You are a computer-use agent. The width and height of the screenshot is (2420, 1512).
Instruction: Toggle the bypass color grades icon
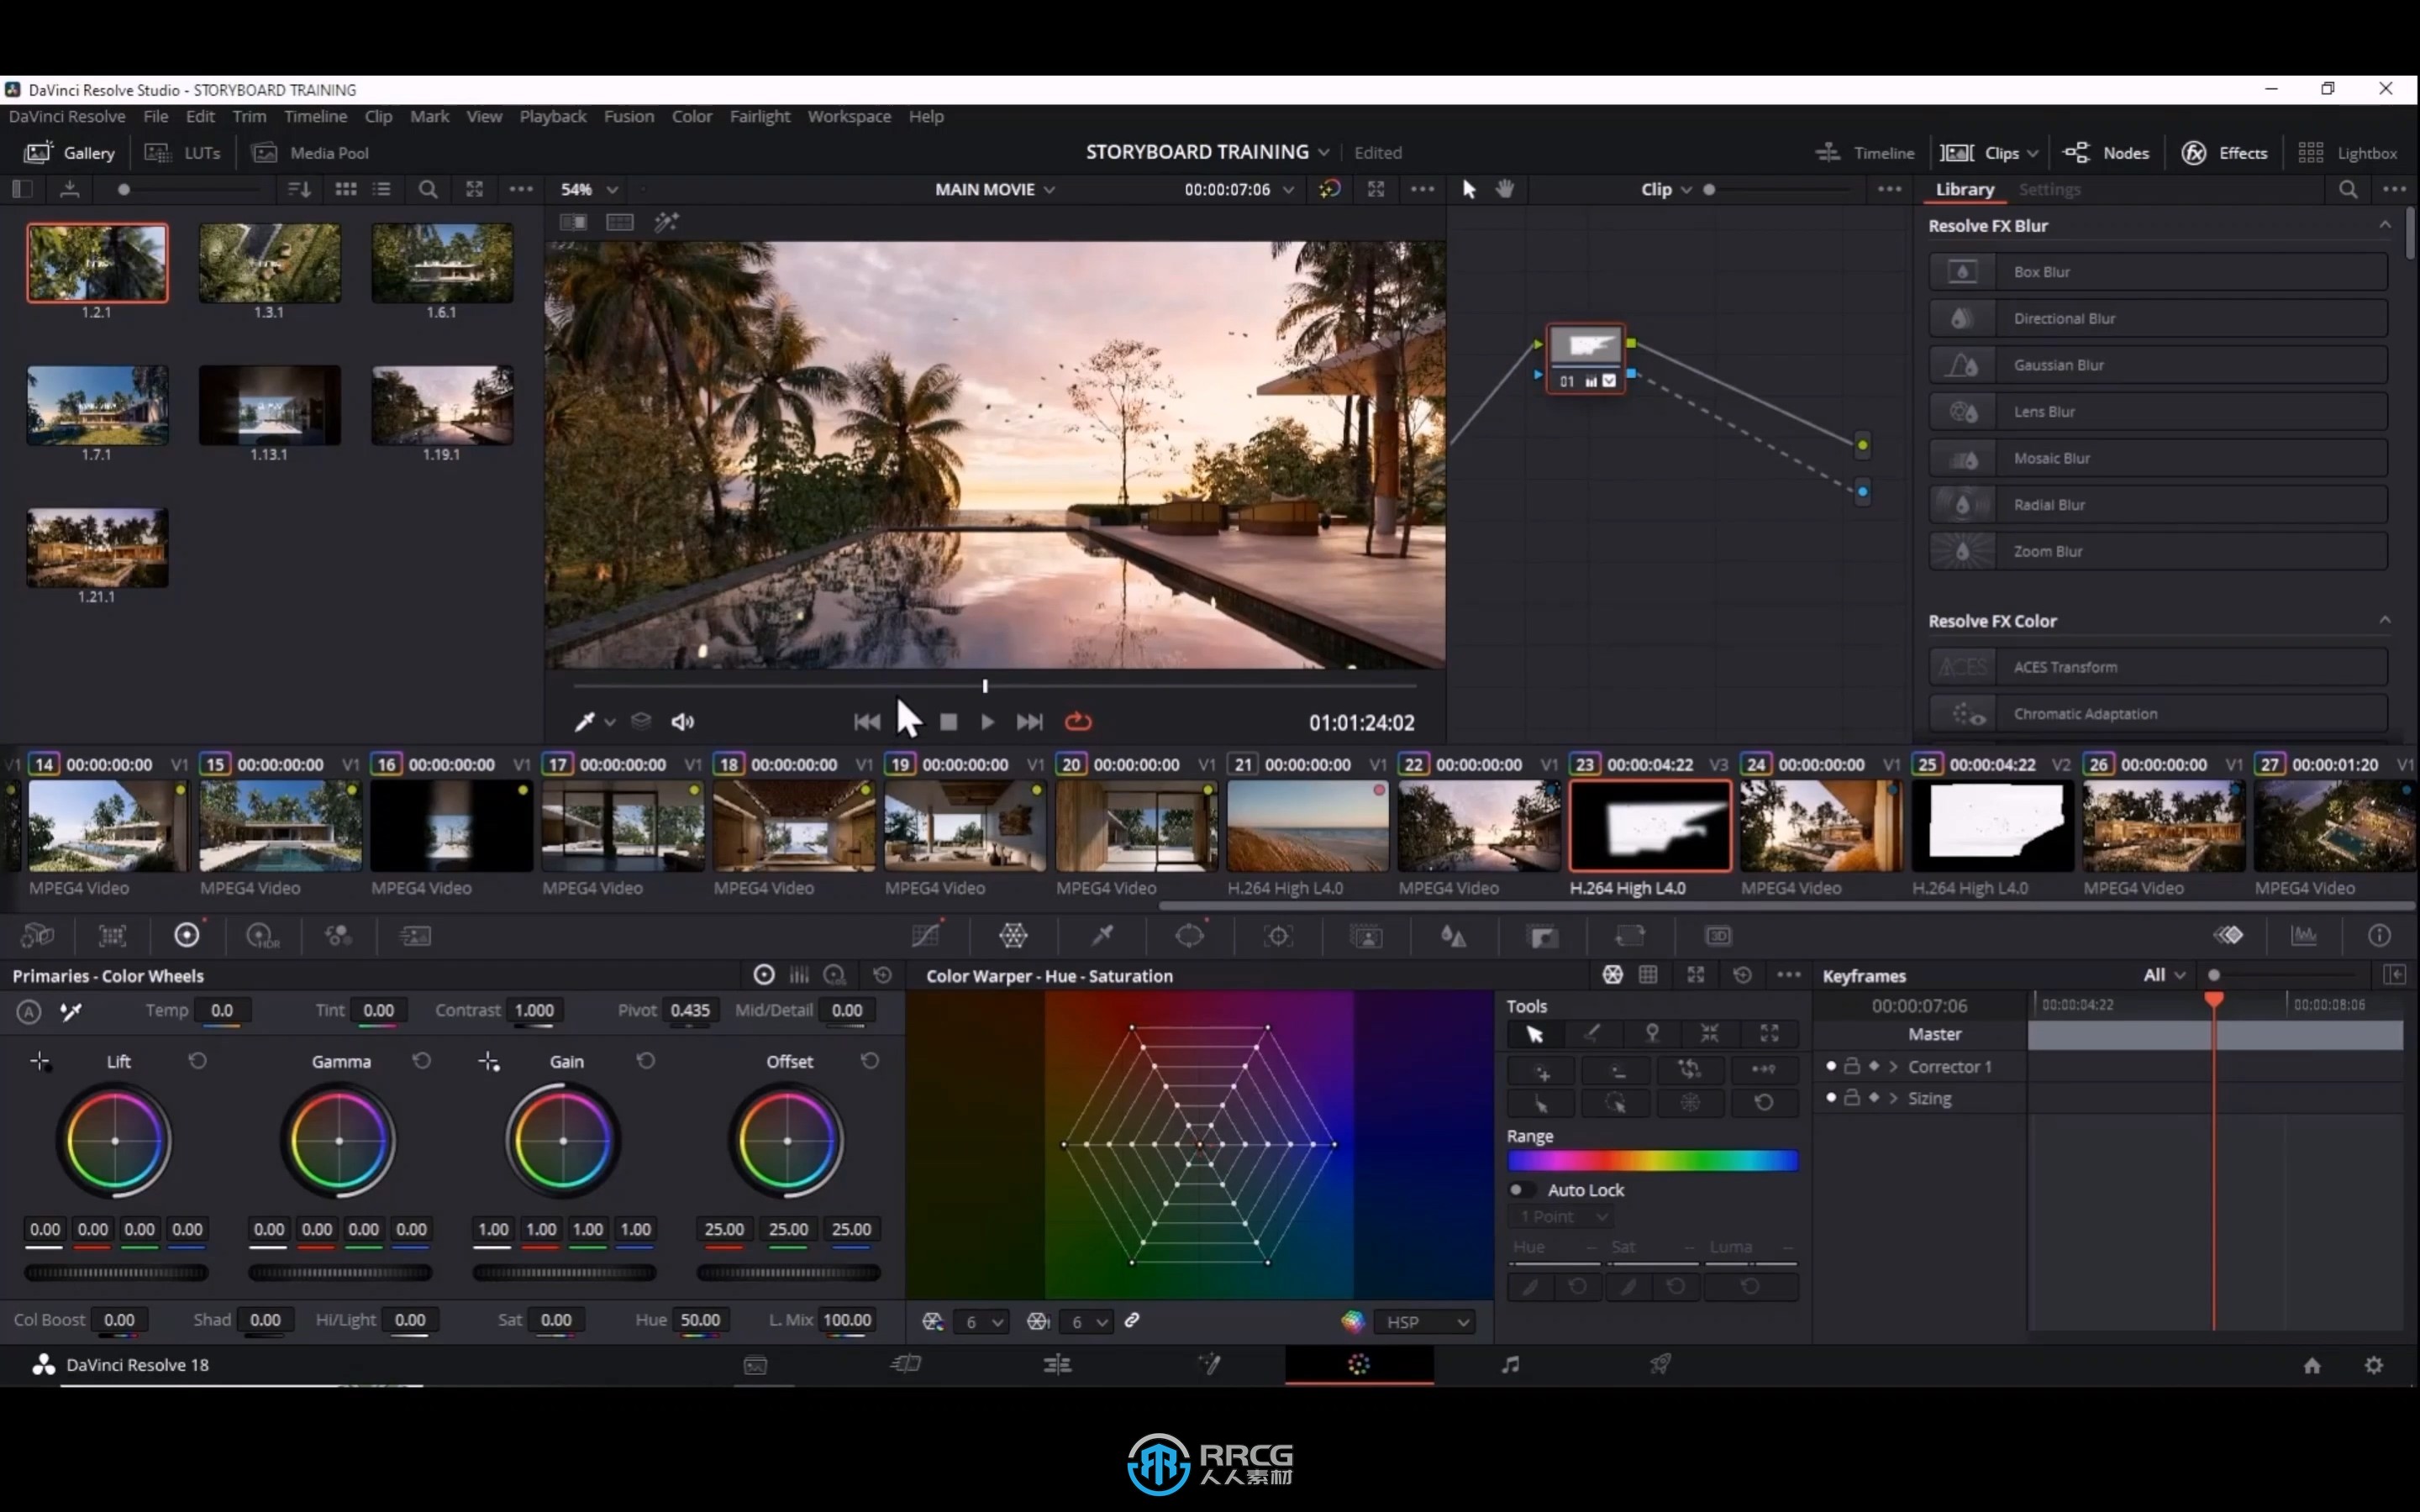coord(1329,189)
